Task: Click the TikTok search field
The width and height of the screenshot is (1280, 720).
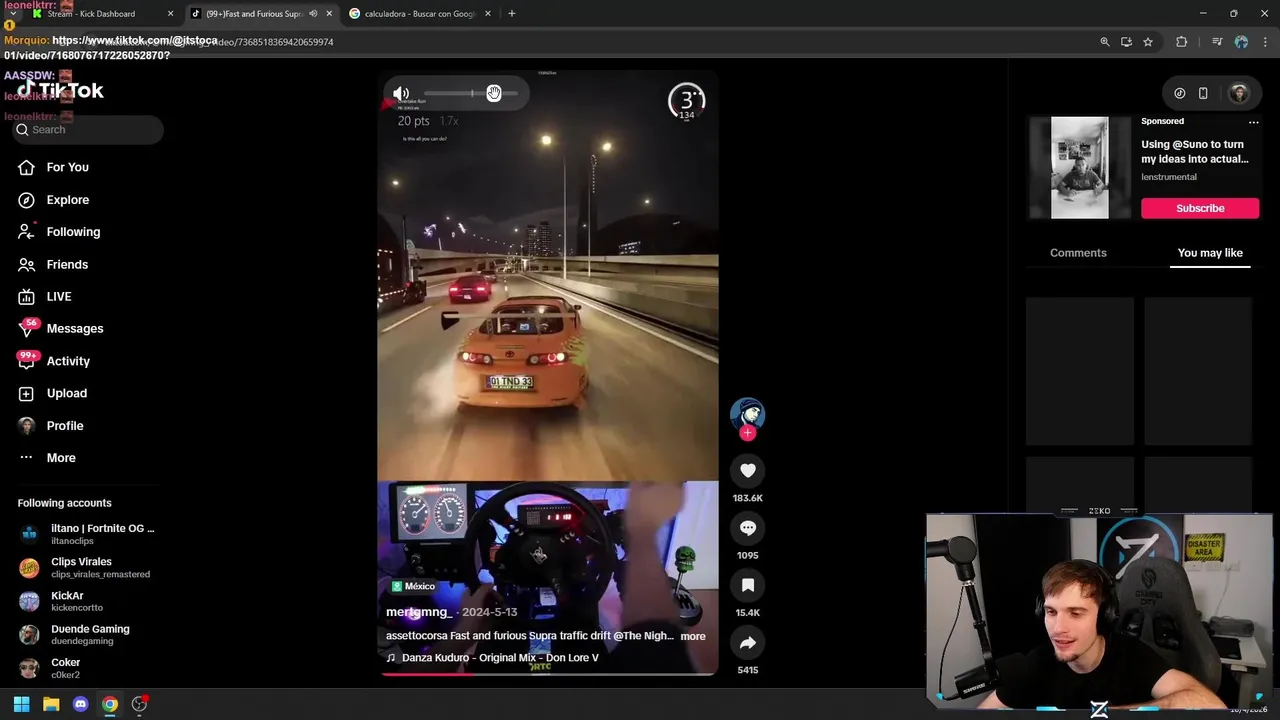Action: pyautogui.click(x=88, y=129)
